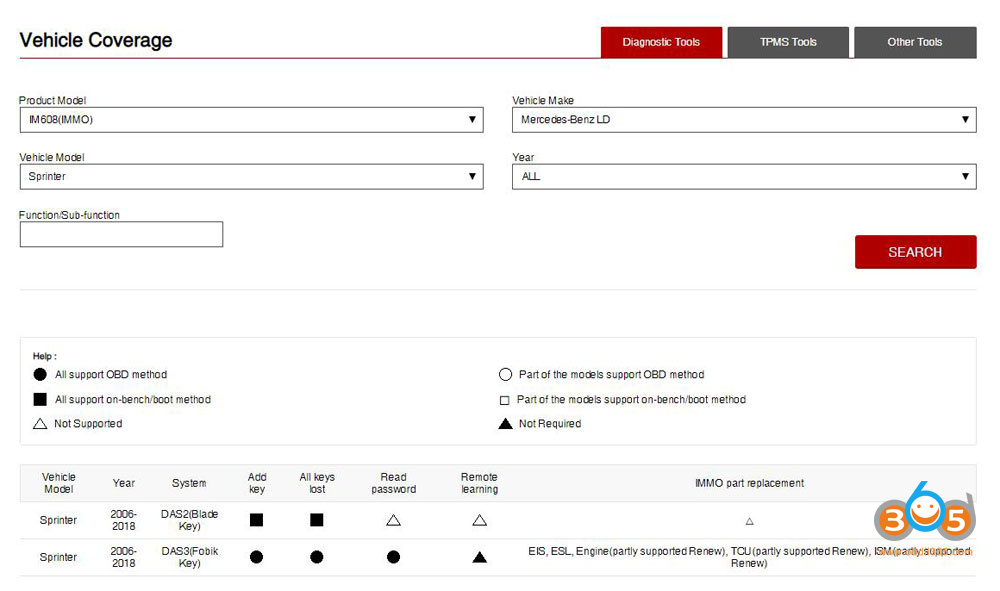Click the small hollow square partial on-bench icon

tap(505, 400)
